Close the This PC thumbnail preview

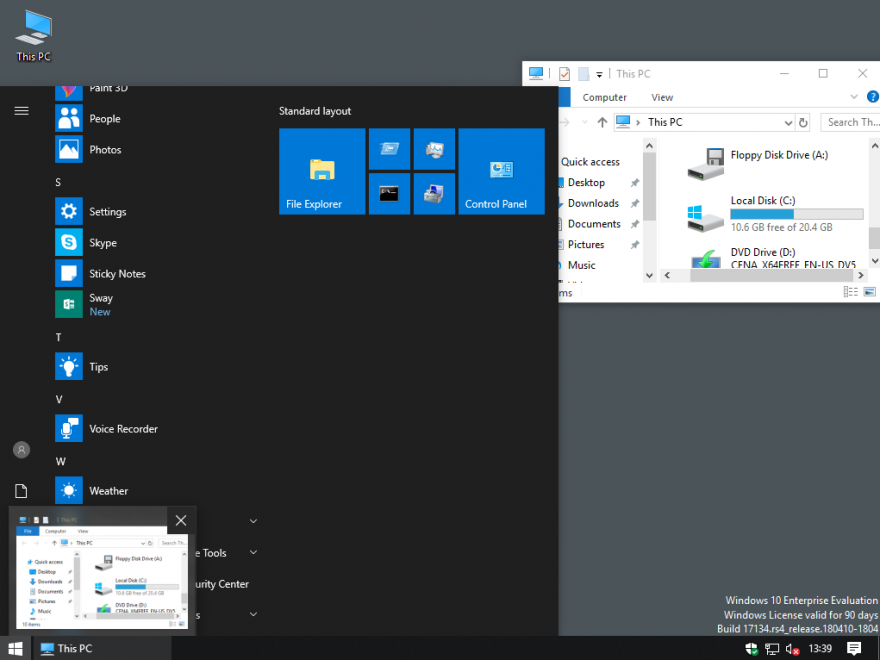(x=181, y=520)
